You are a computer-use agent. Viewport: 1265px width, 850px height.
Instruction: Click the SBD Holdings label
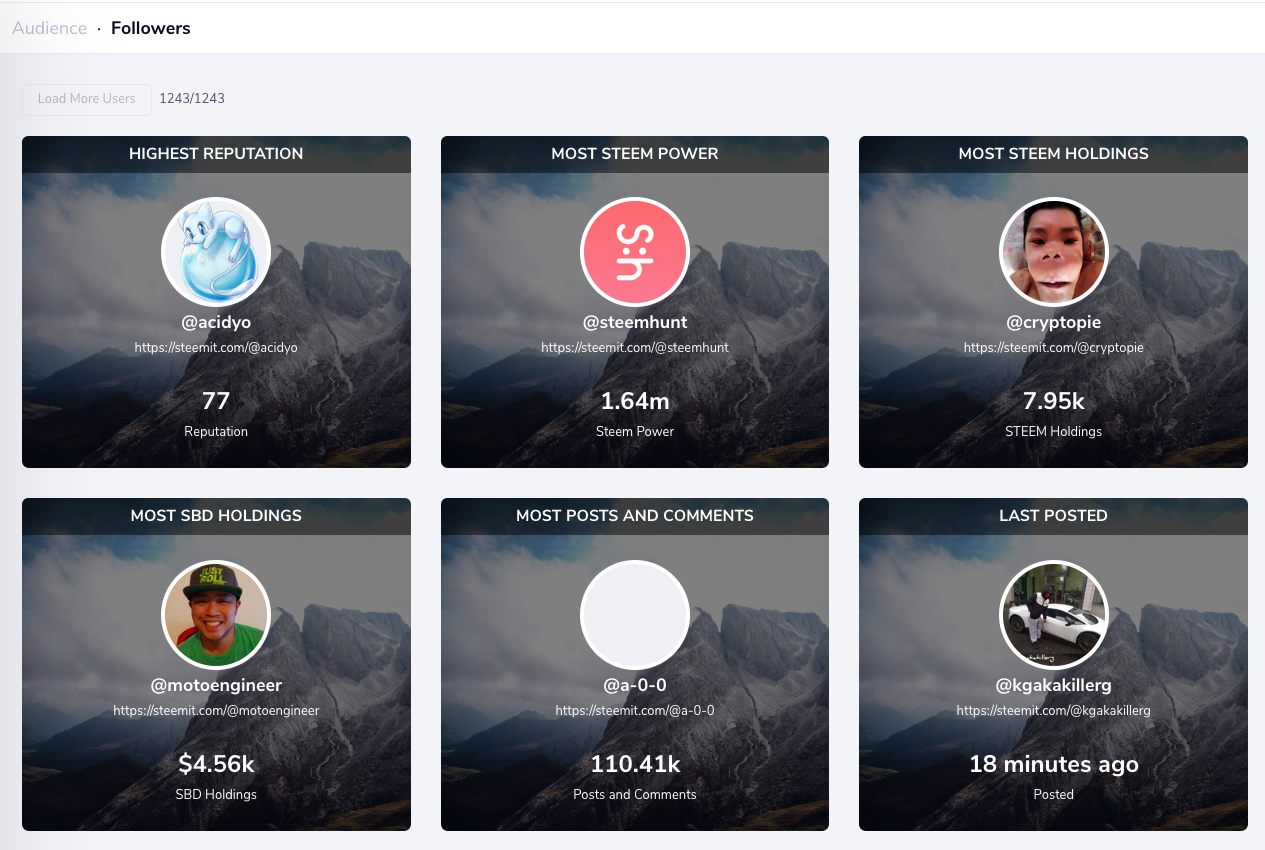click(216, 795)
